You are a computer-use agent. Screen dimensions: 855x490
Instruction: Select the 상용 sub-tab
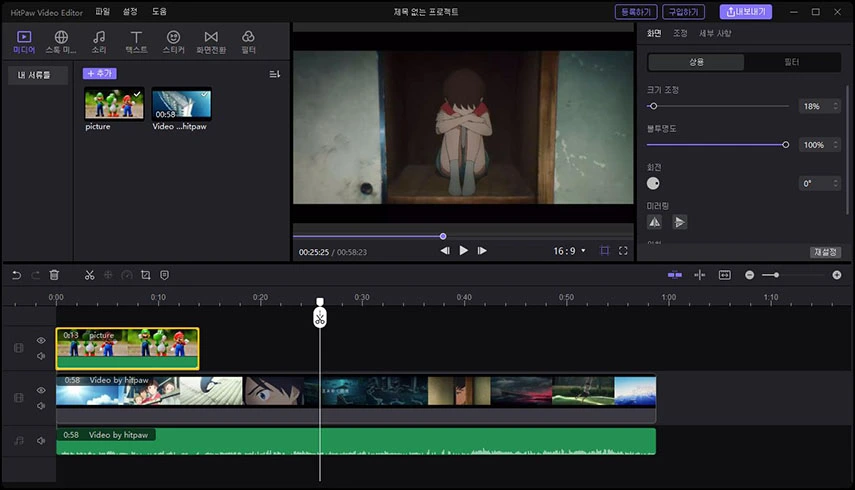pyautogui.click(x=696, y=62)
